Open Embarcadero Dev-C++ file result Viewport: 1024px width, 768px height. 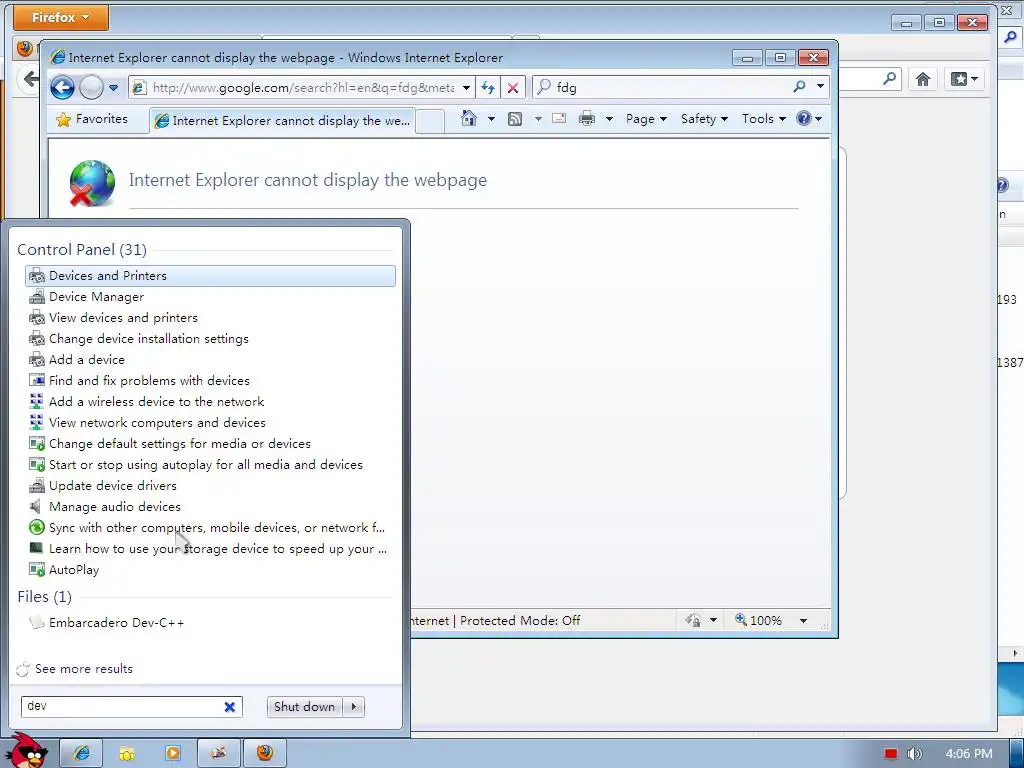210,622
